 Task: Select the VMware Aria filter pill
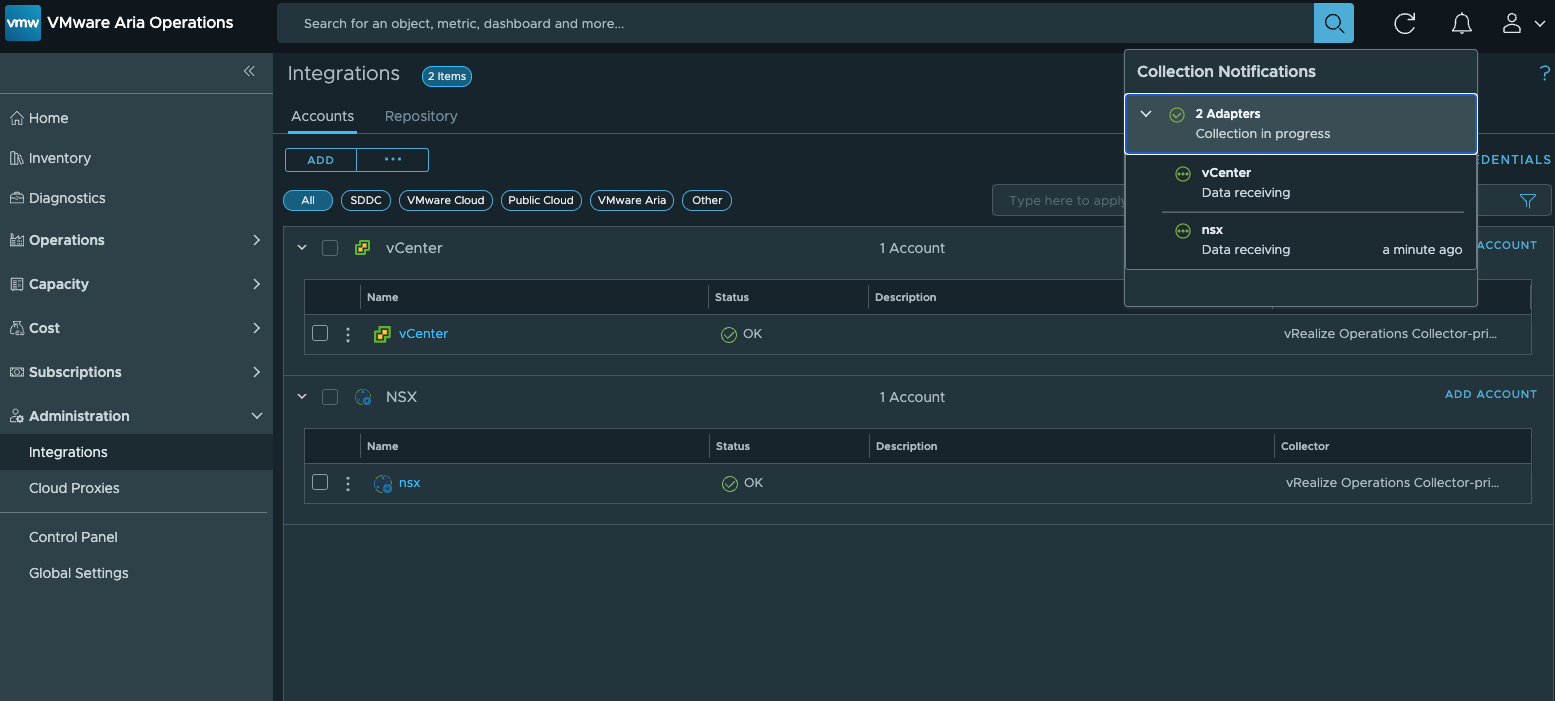click(x=632, y=200)
